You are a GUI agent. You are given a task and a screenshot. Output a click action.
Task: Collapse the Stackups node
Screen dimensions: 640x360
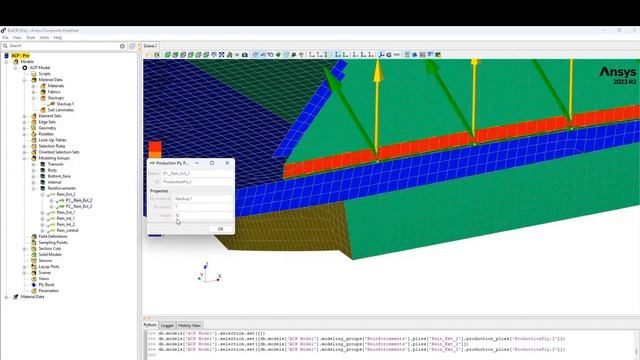(x=33, y=98)
